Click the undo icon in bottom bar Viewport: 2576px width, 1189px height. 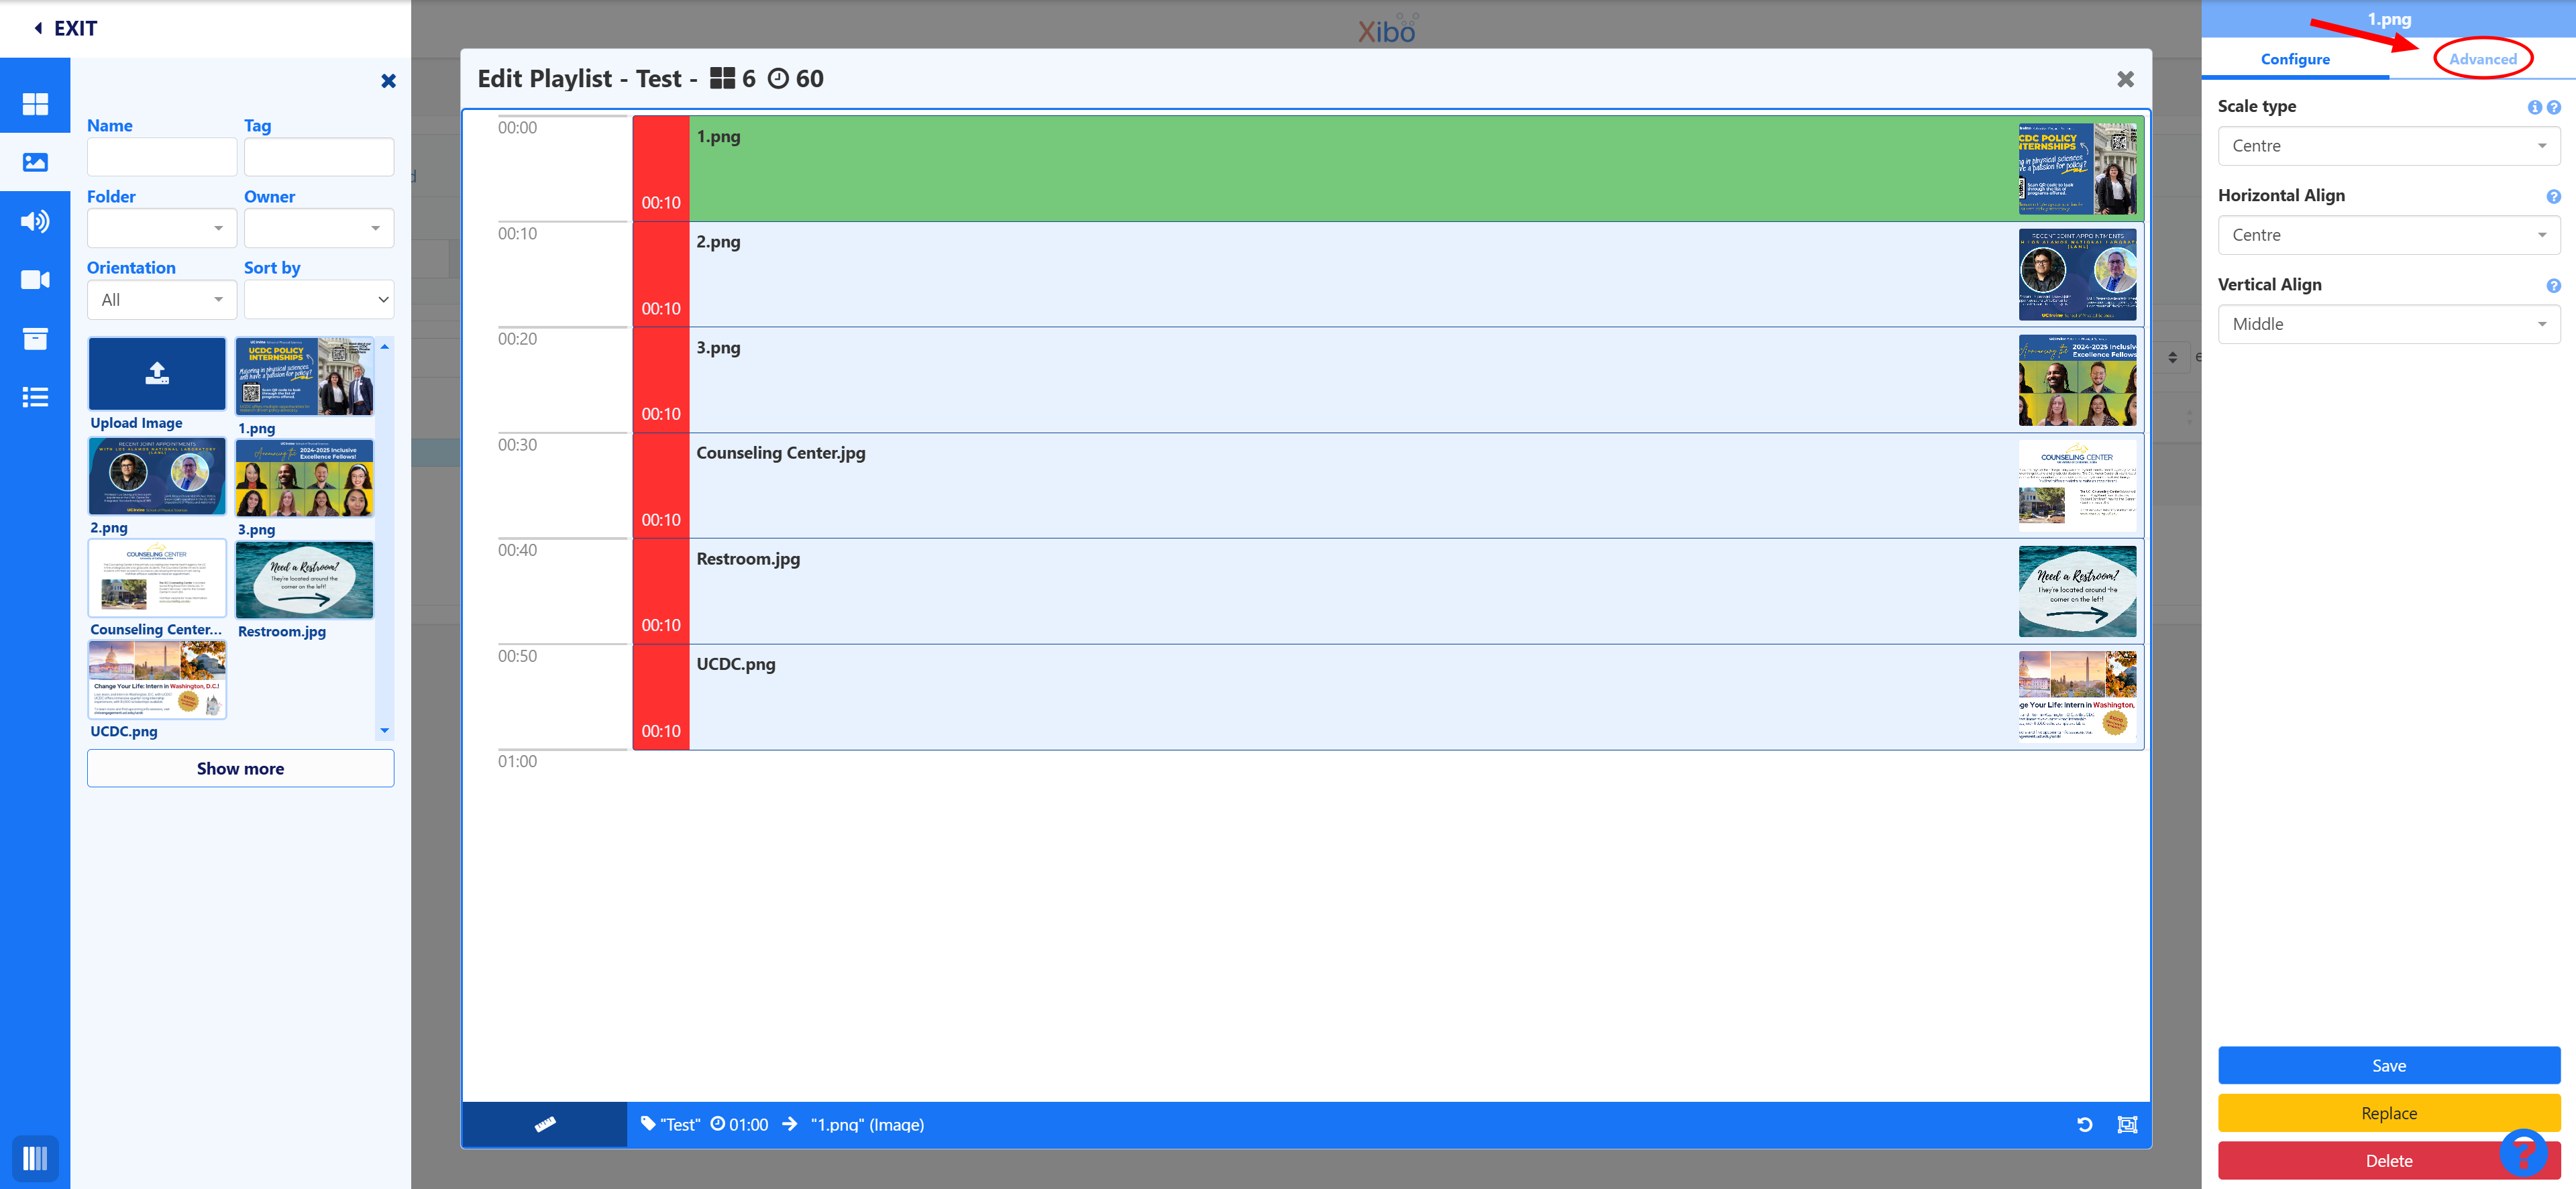[2084, 1124]
